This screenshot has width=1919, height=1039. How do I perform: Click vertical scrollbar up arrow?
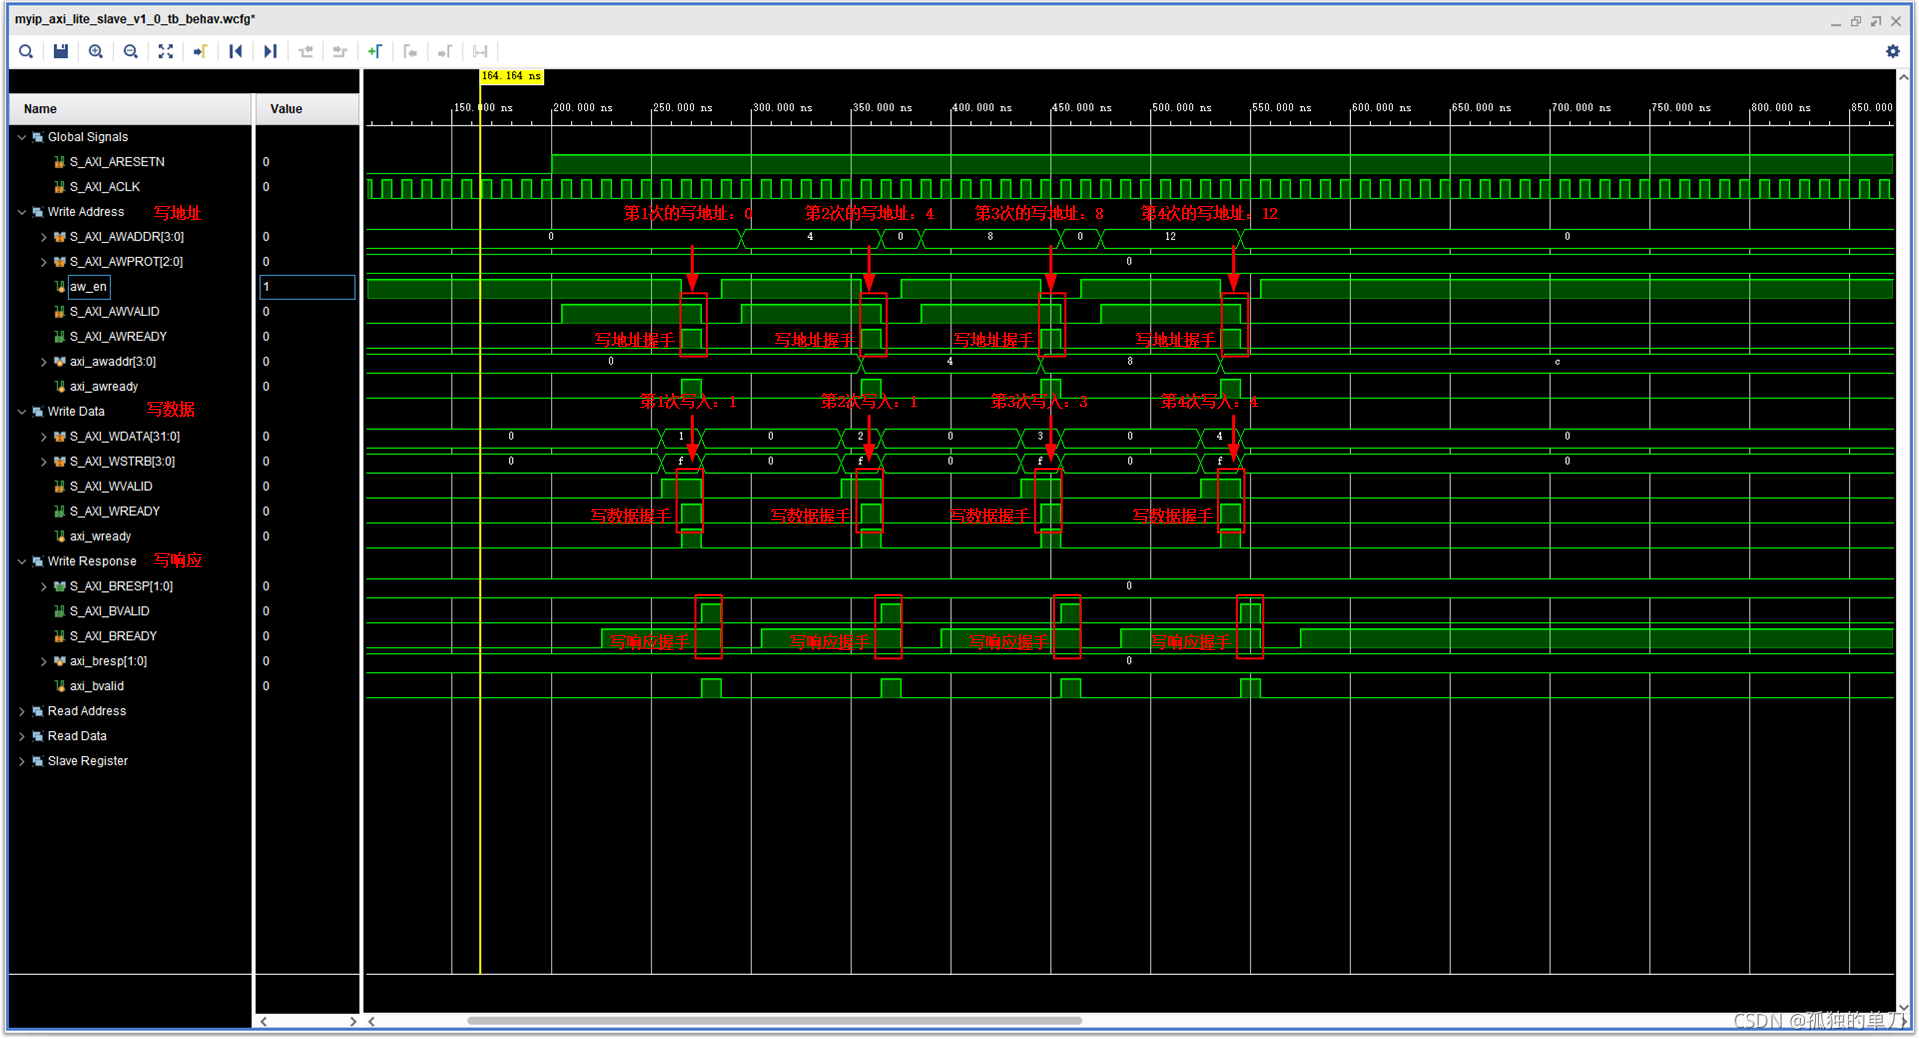coord(1904,77)
